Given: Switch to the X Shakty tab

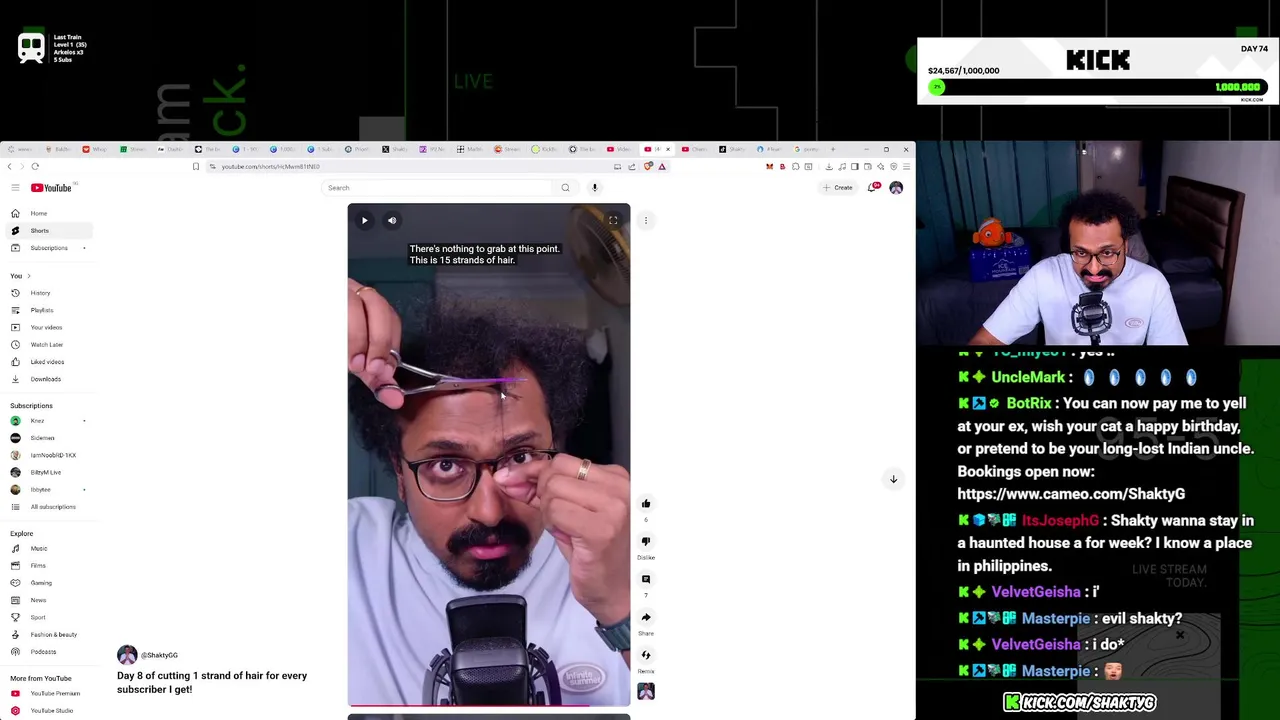Looking at the screenshot, I should pos(395,149).
